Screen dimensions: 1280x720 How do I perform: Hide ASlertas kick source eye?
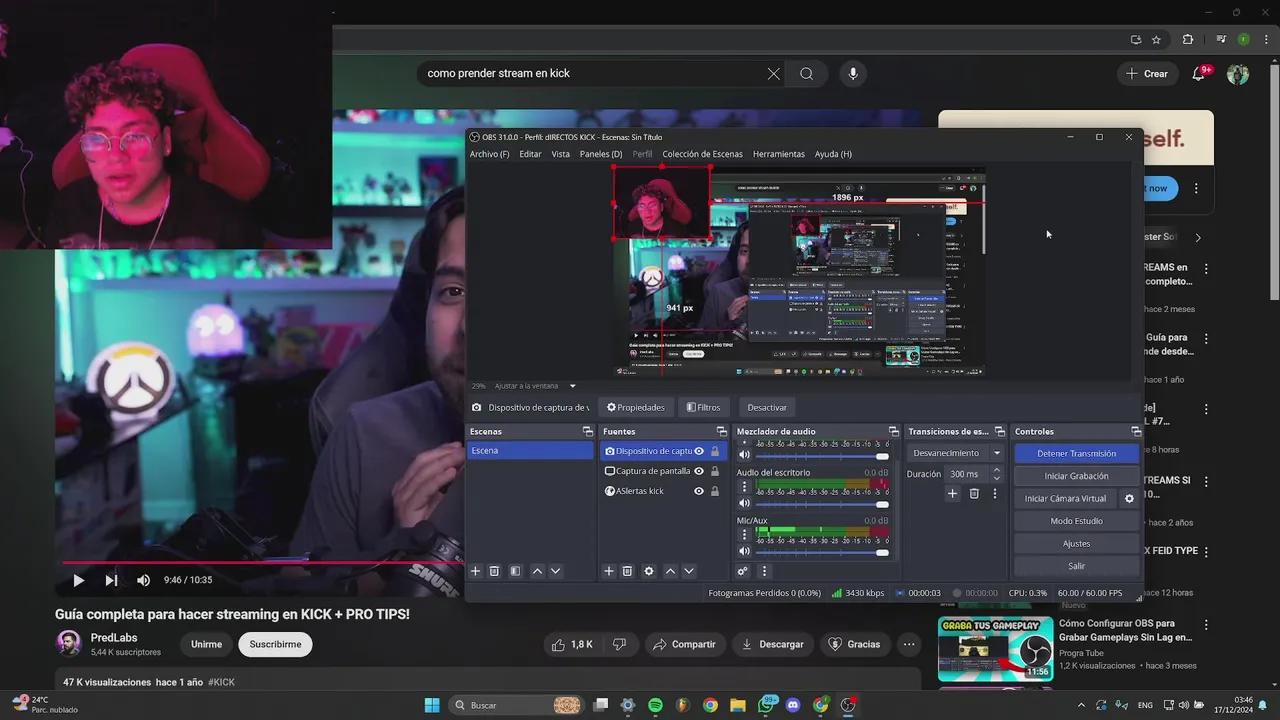[699, 491]
